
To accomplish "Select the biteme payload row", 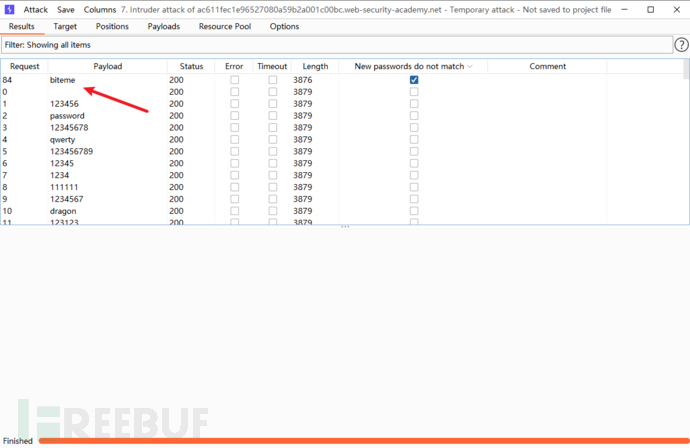I will (63, 79).
